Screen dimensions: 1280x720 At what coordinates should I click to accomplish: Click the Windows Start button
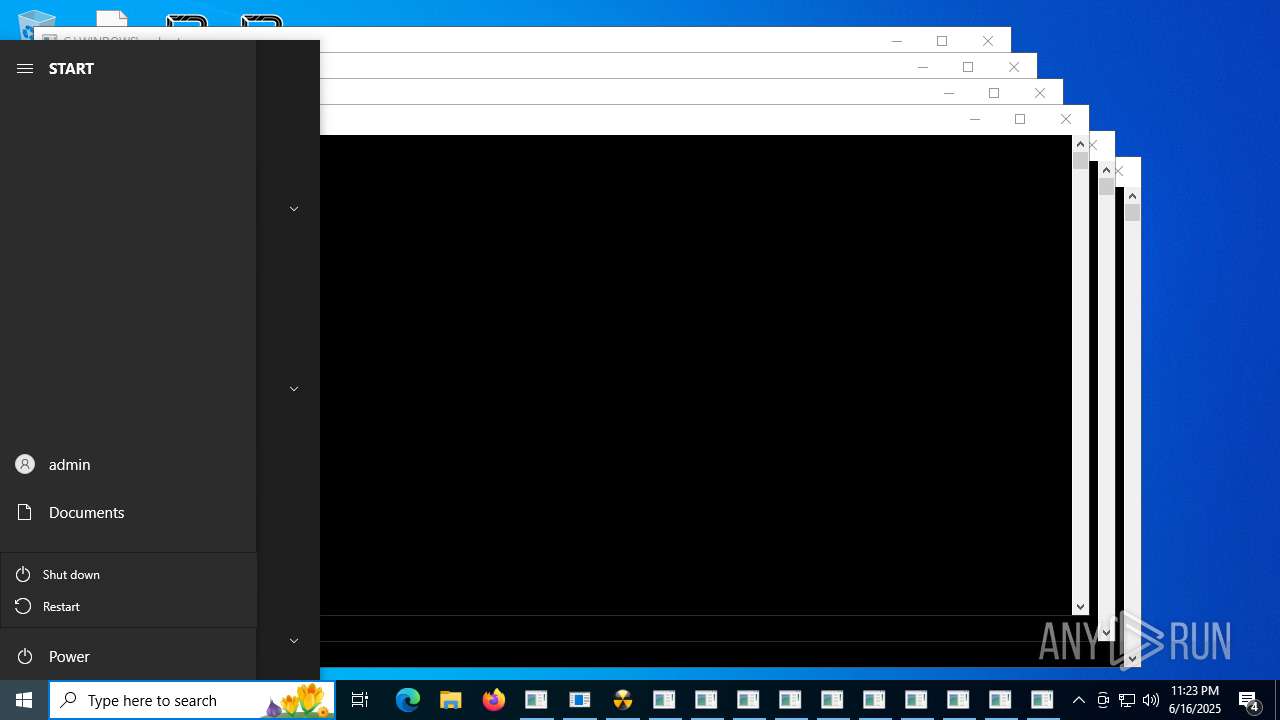click(24, 700)
